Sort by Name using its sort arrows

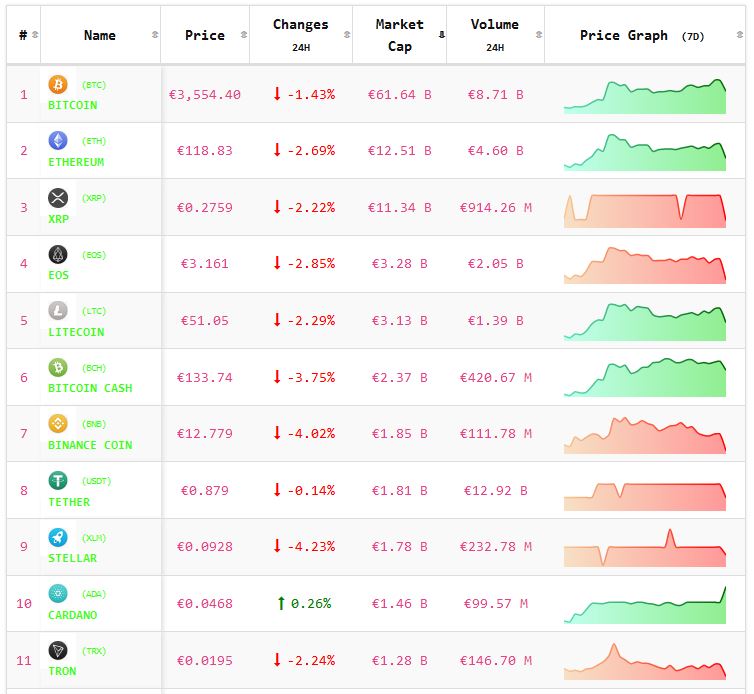(154, 35)
